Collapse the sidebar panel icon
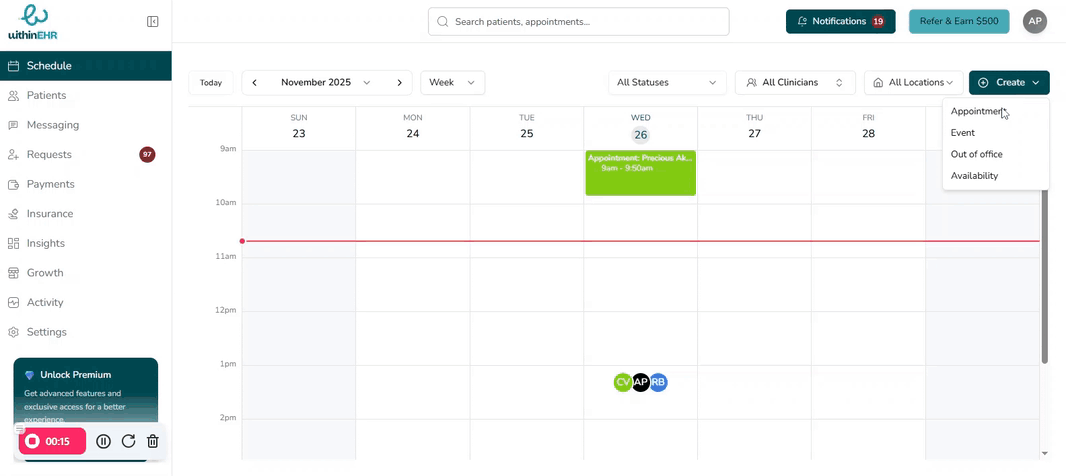Viewport: 1066px width, 476px height. 153,21
